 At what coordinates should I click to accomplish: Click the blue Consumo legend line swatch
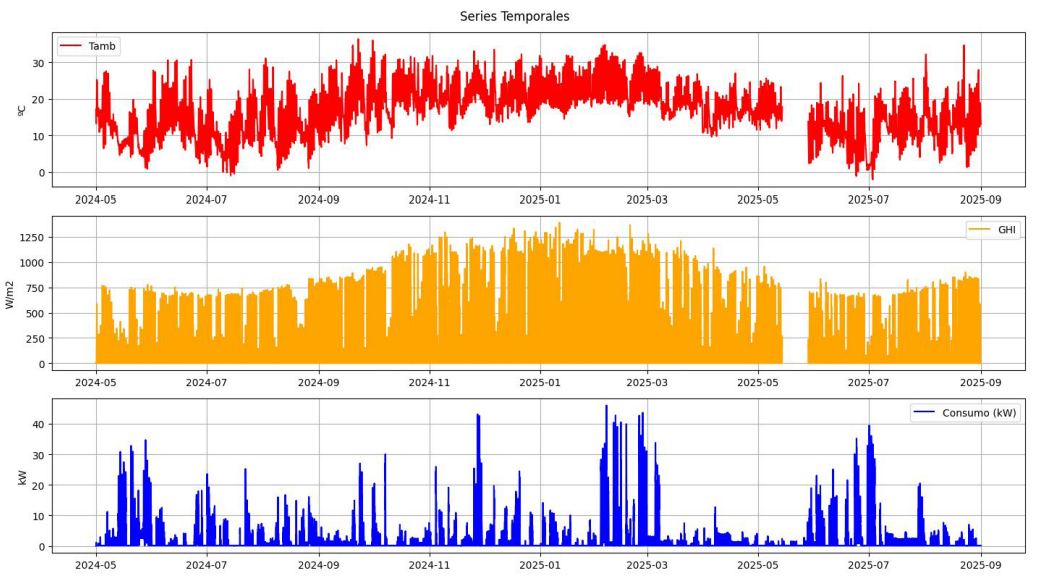click(x=924, y=413)
